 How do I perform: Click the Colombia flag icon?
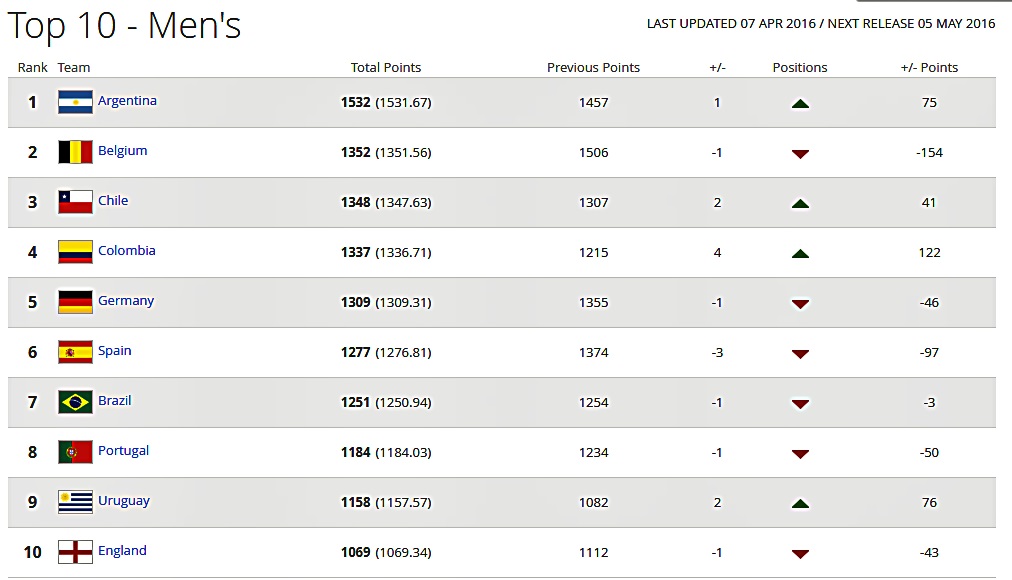coord(76,252)
